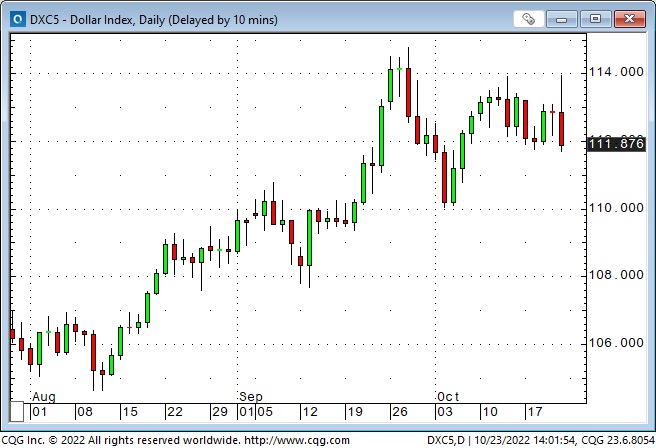656x448 pixels.
Task: Select the 111.876 current price label
Action: (x=616, y=144)
